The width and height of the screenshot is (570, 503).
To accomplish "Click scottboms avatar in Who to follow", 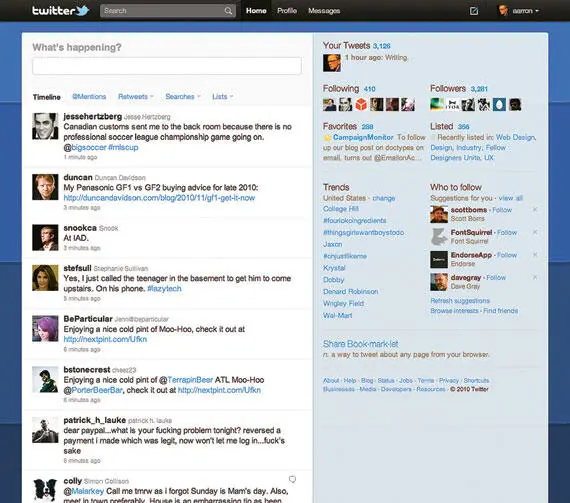I will click(439, 214).
